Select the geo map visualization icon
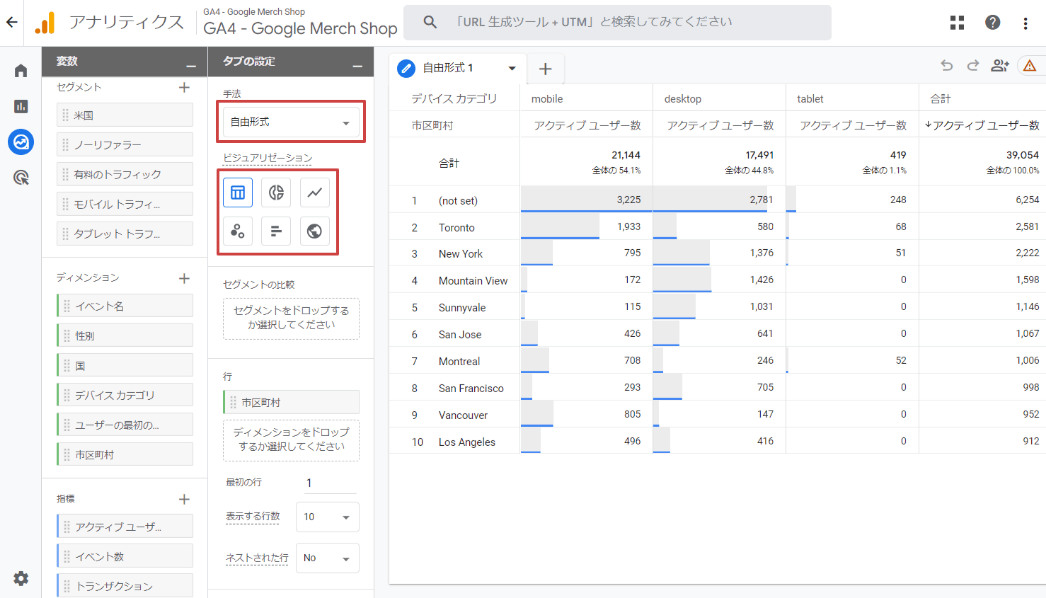Image resolution: width=1046 pixels, height=598 pixels. (x=315, y=232)
